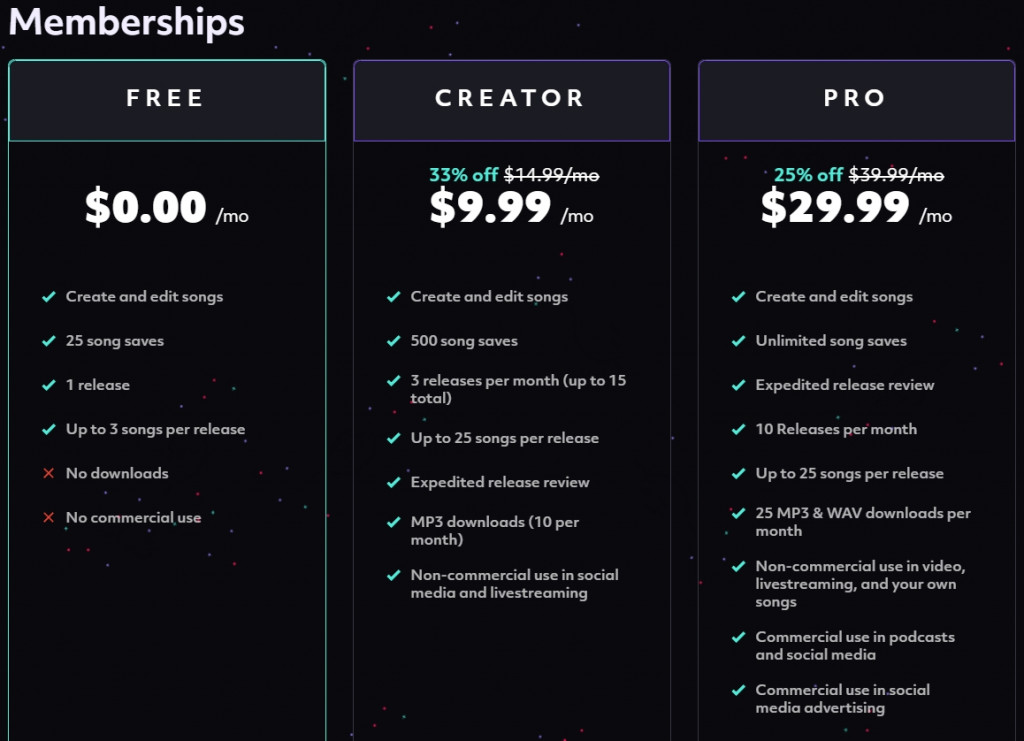Click the 25% off discount label
Image resolution: width=1024 pixels, height=741 pixels.
pyautogui.click(x=808, y=175)
